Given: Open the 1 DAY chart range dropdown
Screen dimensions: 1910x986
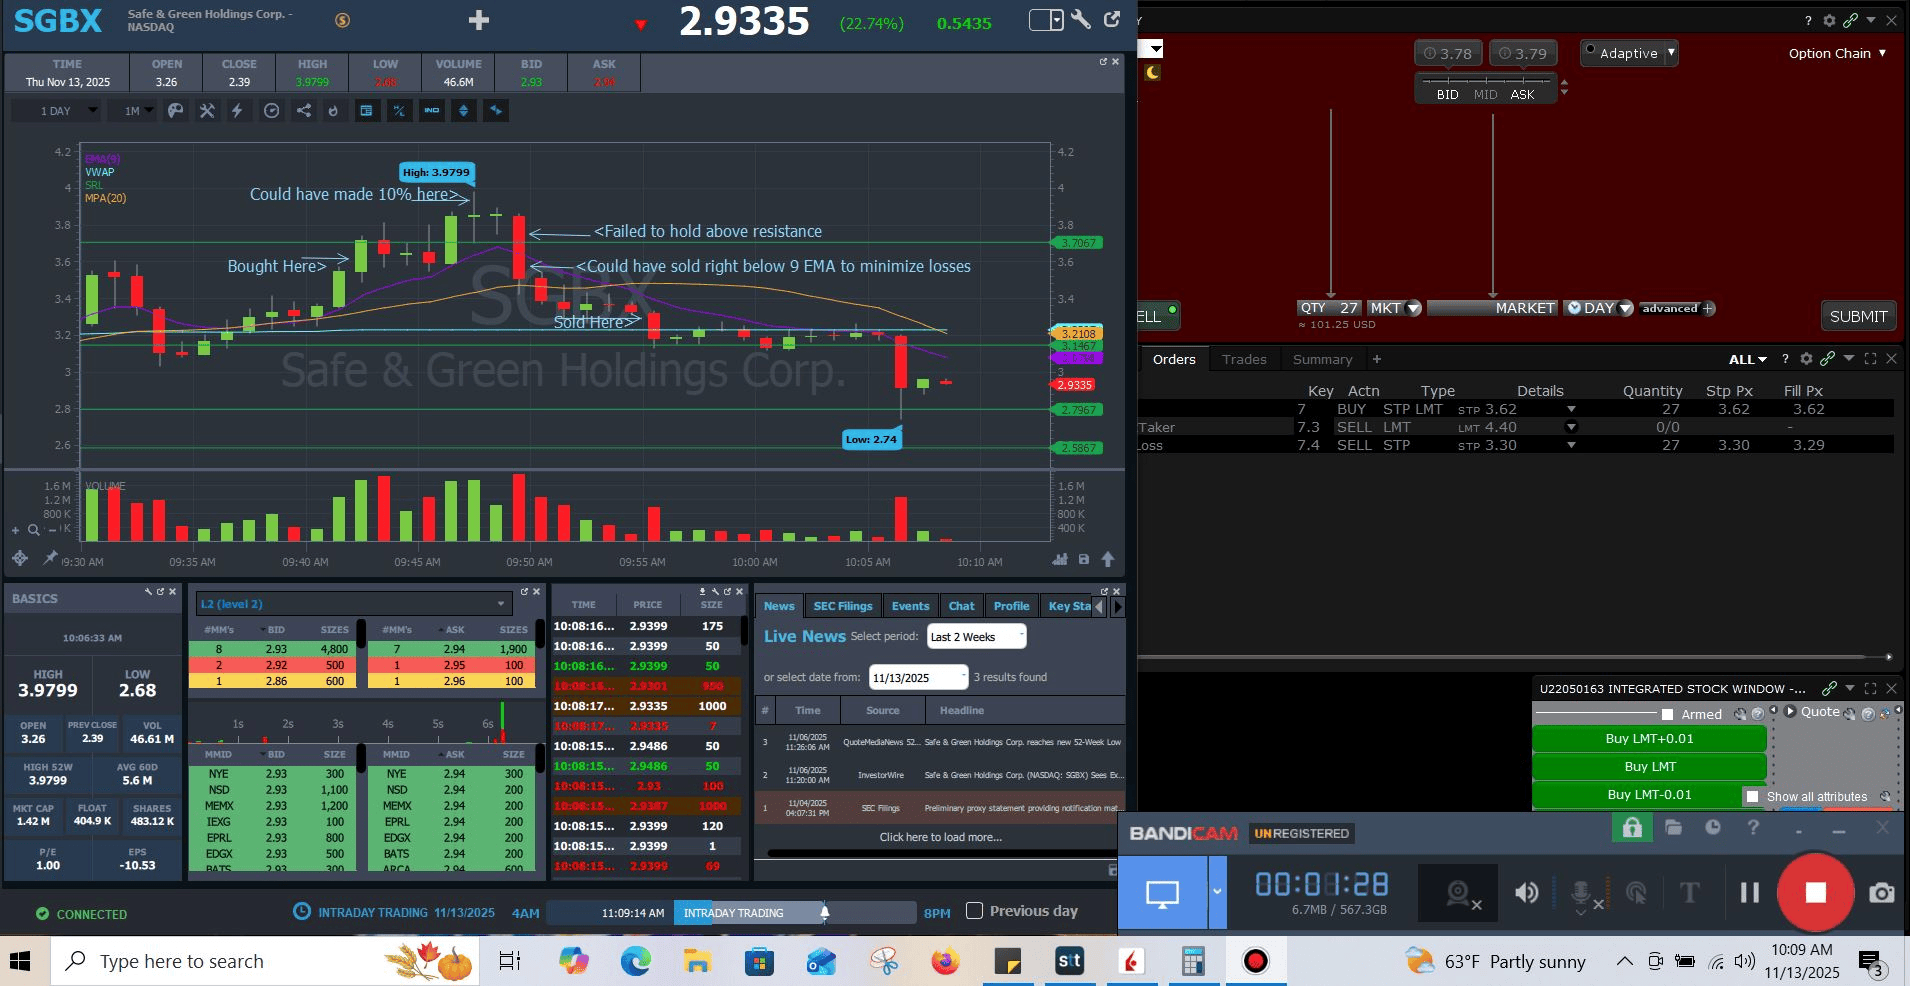Looking at the screenshot, I should (56, 111).
